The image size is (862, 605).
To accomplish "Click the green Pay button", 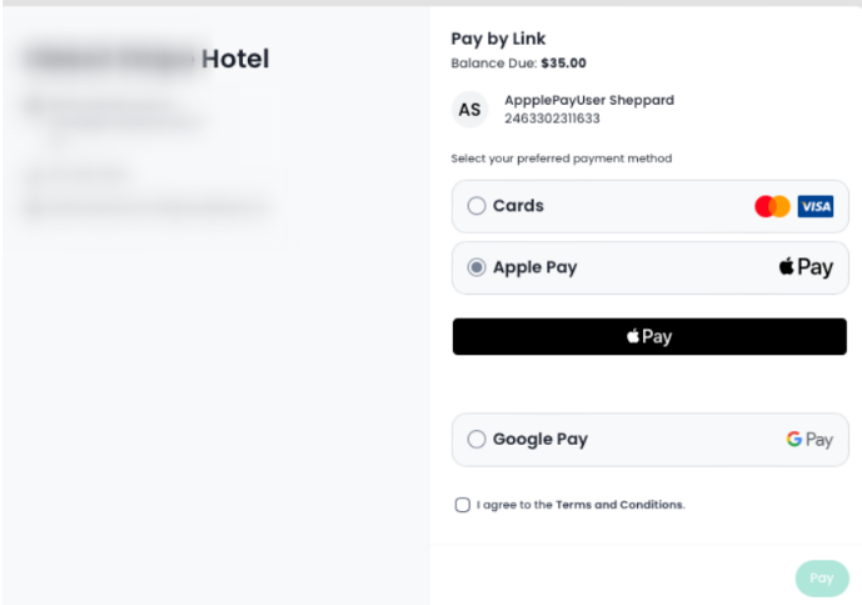I will tap(821, 578).
